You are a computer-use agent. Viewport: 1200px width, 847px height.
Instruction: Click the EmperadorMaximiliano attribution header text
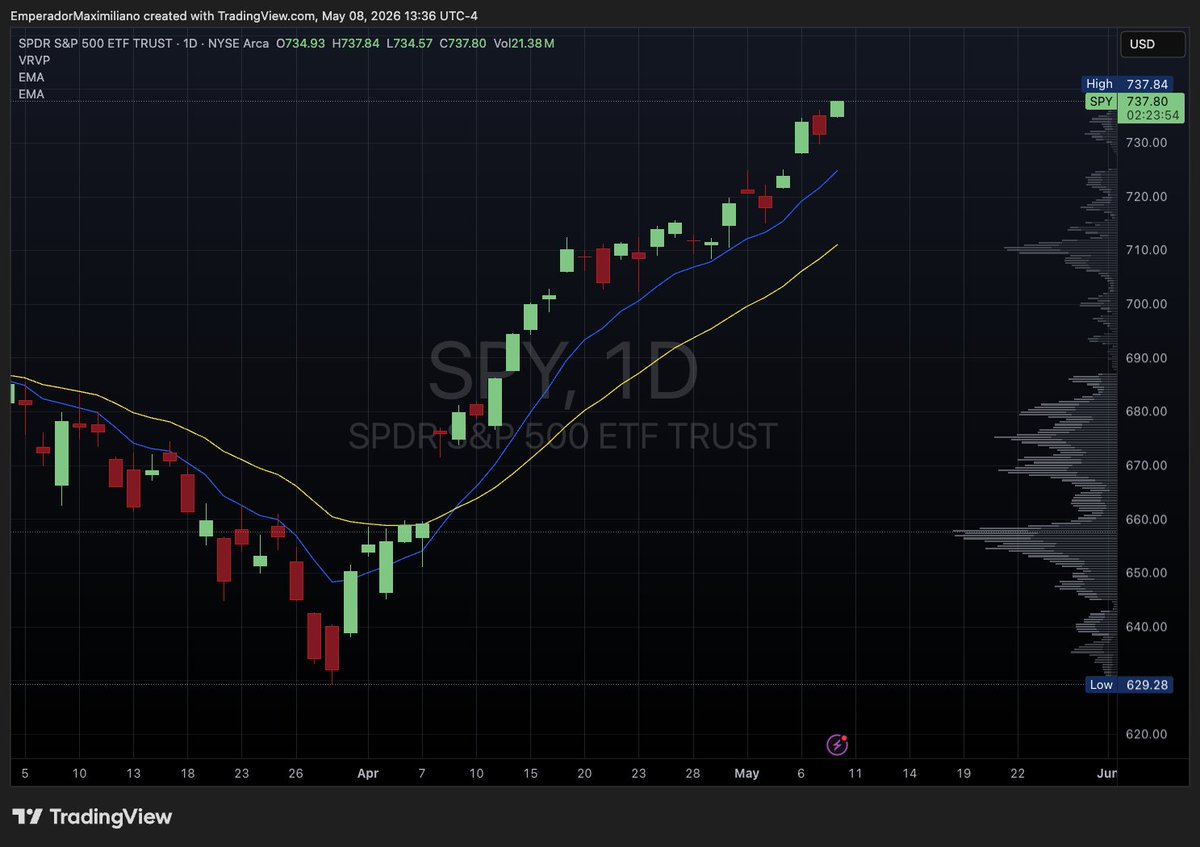click(x=245, y=15)
